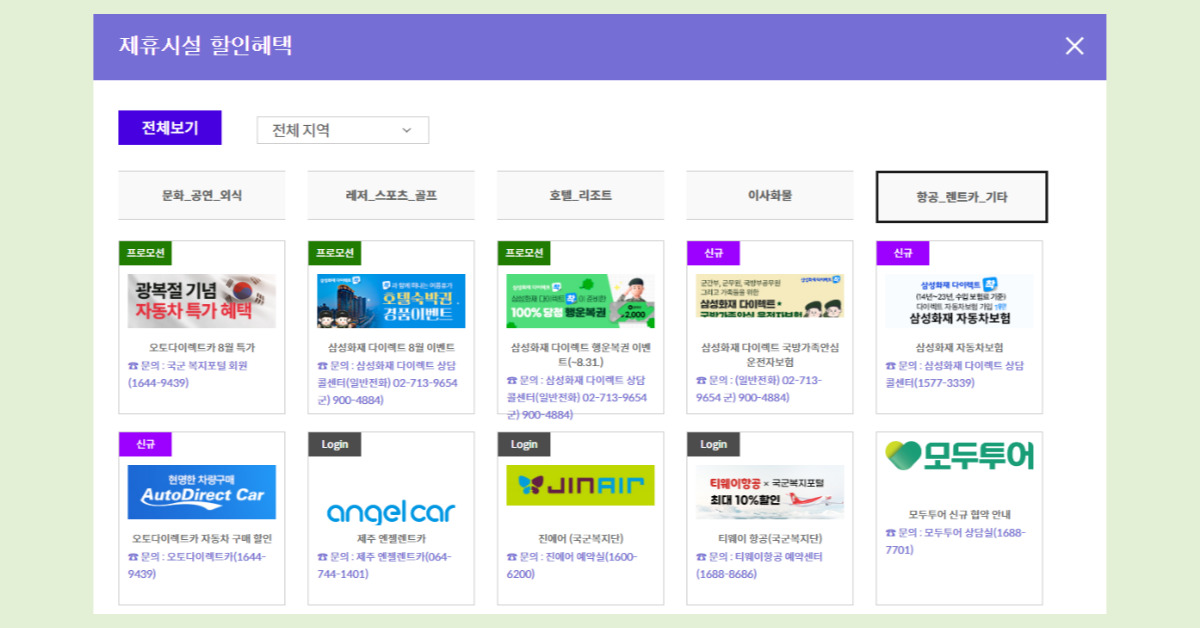Open the 광복절 기념 자동차 특가 혜택 banner
Image resolution: width=1200 pixels, height=628 pixels.
202,301
